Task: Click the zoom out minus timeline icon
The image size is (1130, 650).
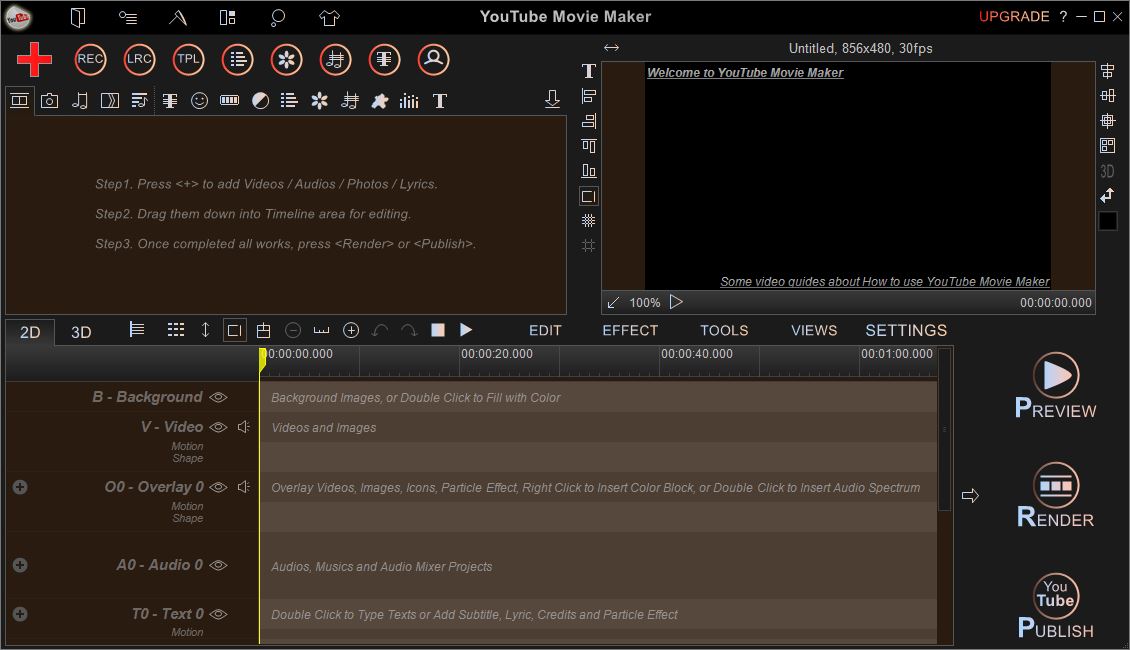Action: tap(293, 330)
